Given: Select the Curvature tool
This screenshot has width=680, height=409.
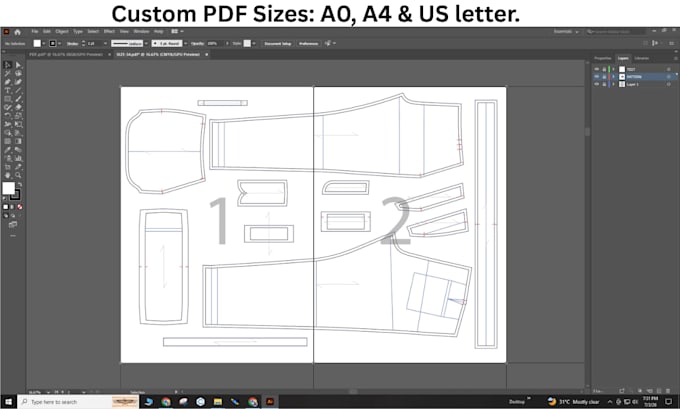Looking at the screenshot, I should click(18, 82).
